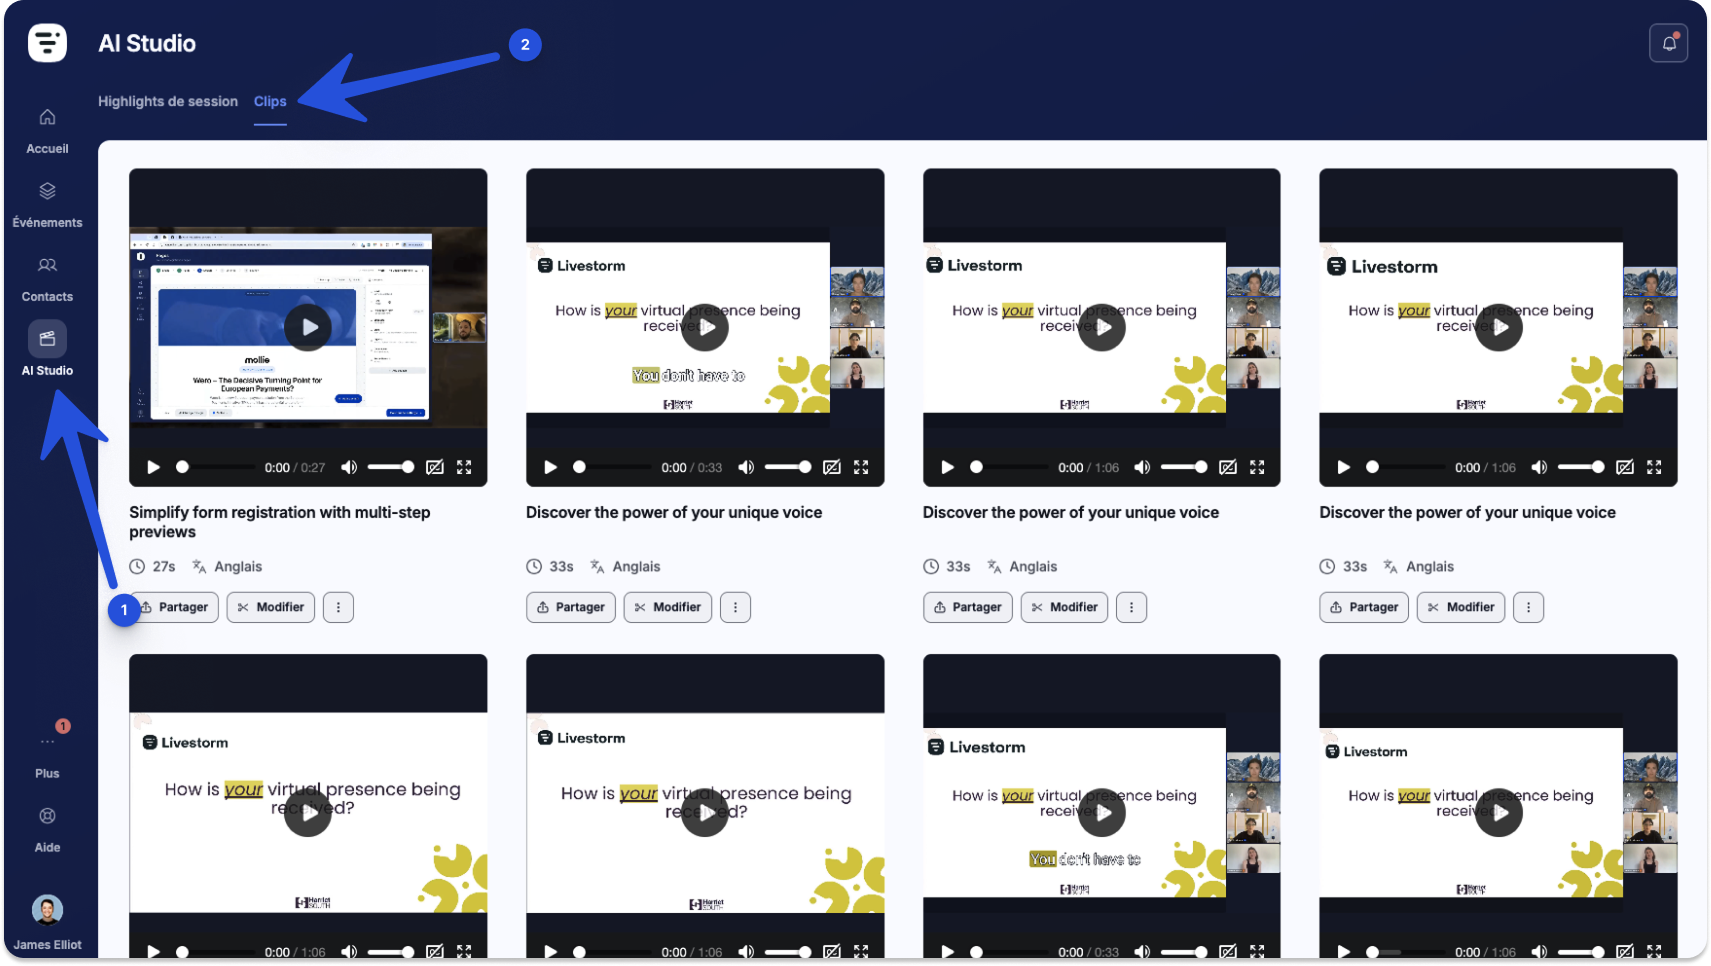This screenshot has width=1711, height=966.
Task: Fullscreen the bottom-row clip showing 0:33
Action: (x=1257, y=952)
